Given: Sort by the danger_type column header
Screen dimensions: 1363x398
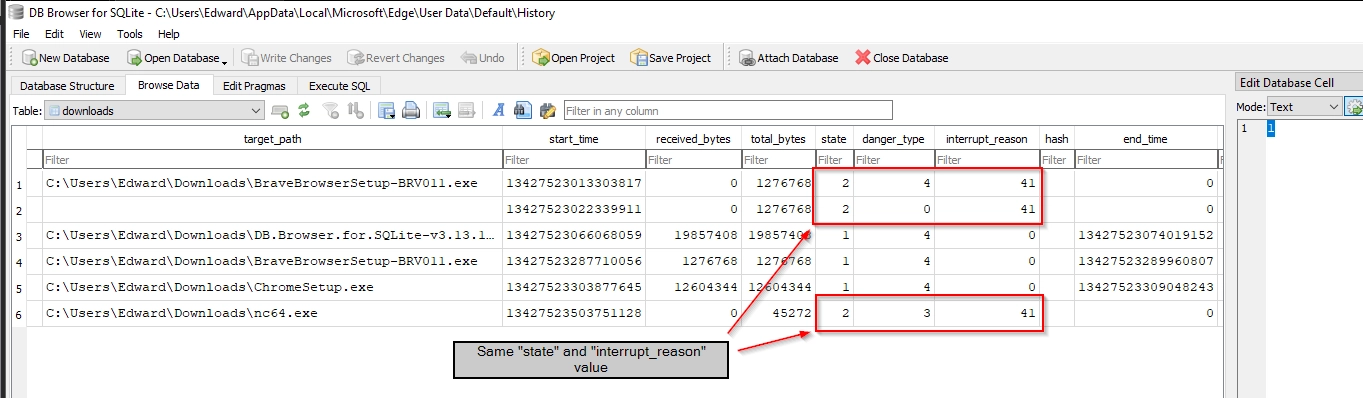Looking at the screenshot, I should pos(893,139).
